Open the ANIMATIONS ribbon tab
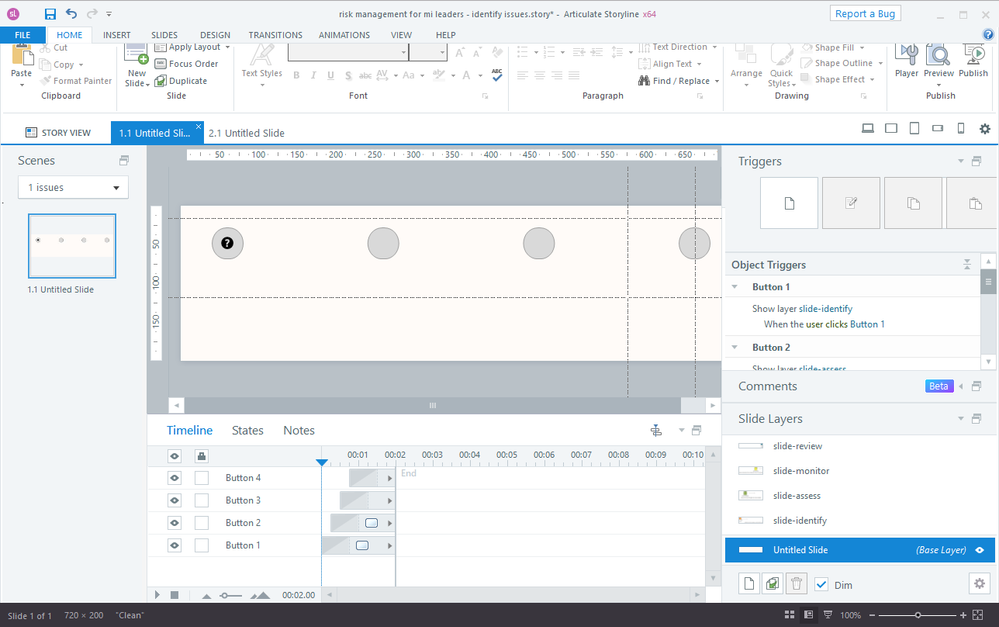Viewport: 999px width, 627px height. pyautogui.click(x=343, y=35)
